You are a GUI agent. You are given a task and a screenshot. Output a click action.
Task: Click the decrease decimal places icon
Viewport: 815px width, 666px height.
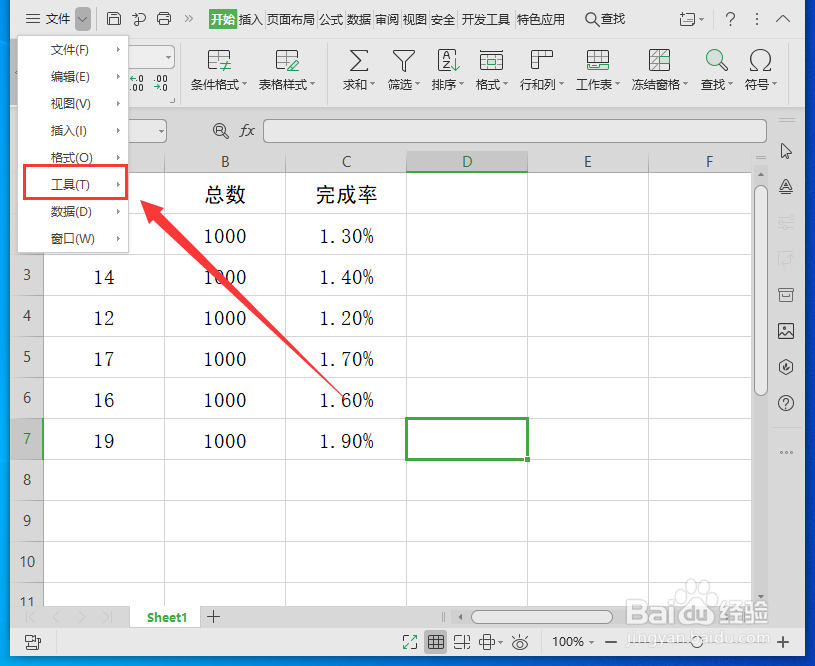point(161,83)
